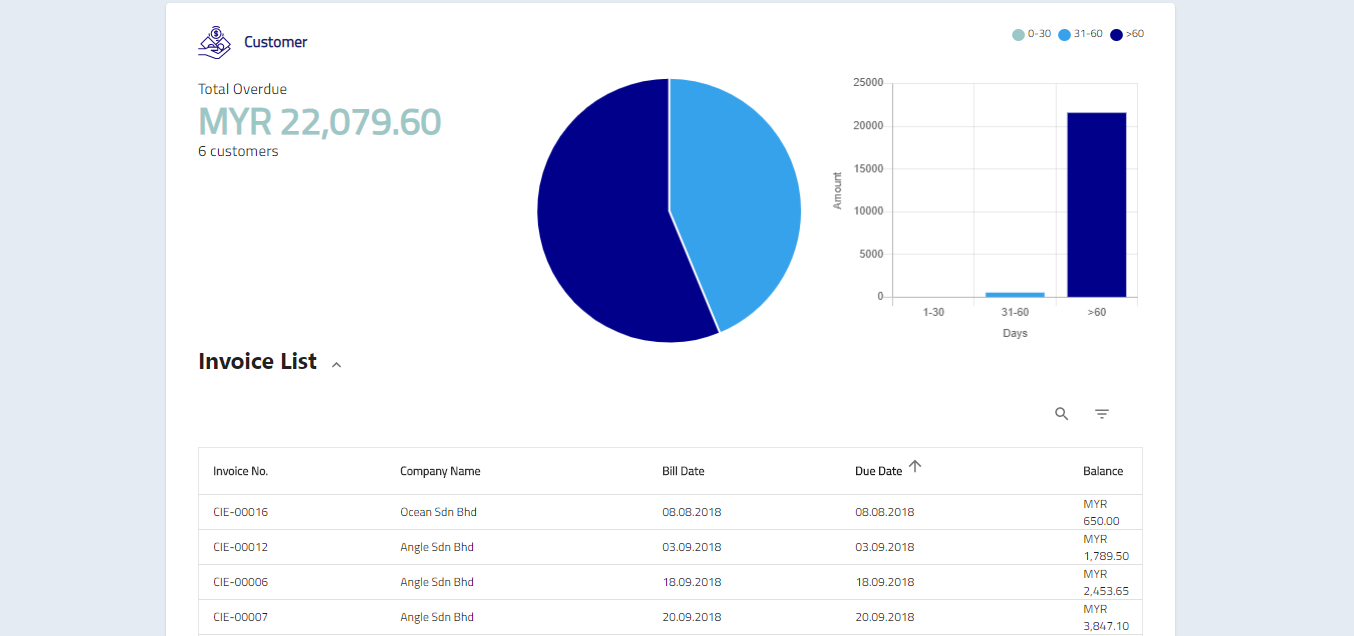The width and height of the screenshot is (1354, 636).
Task: Open the invoice list filter icon
Action: click(1102, 414)
